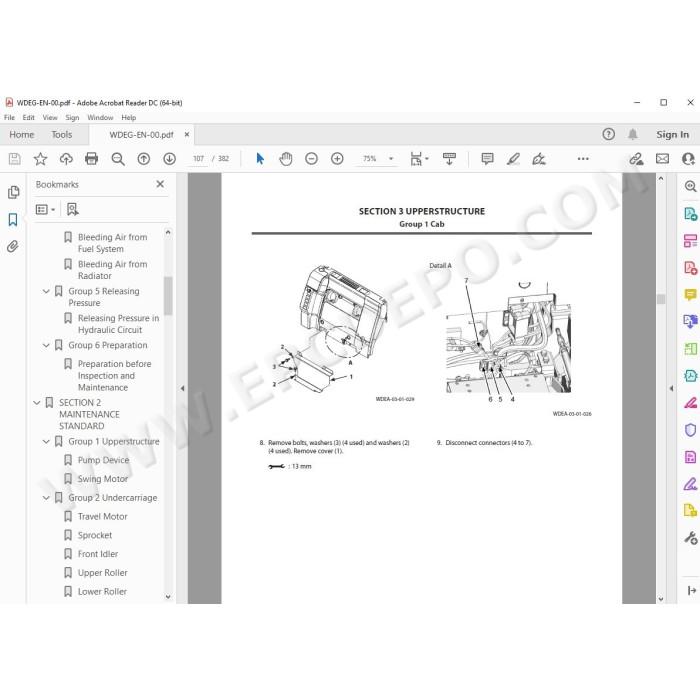Open the File menu
This screenshot has height=700, width=700.
[9, 117]
